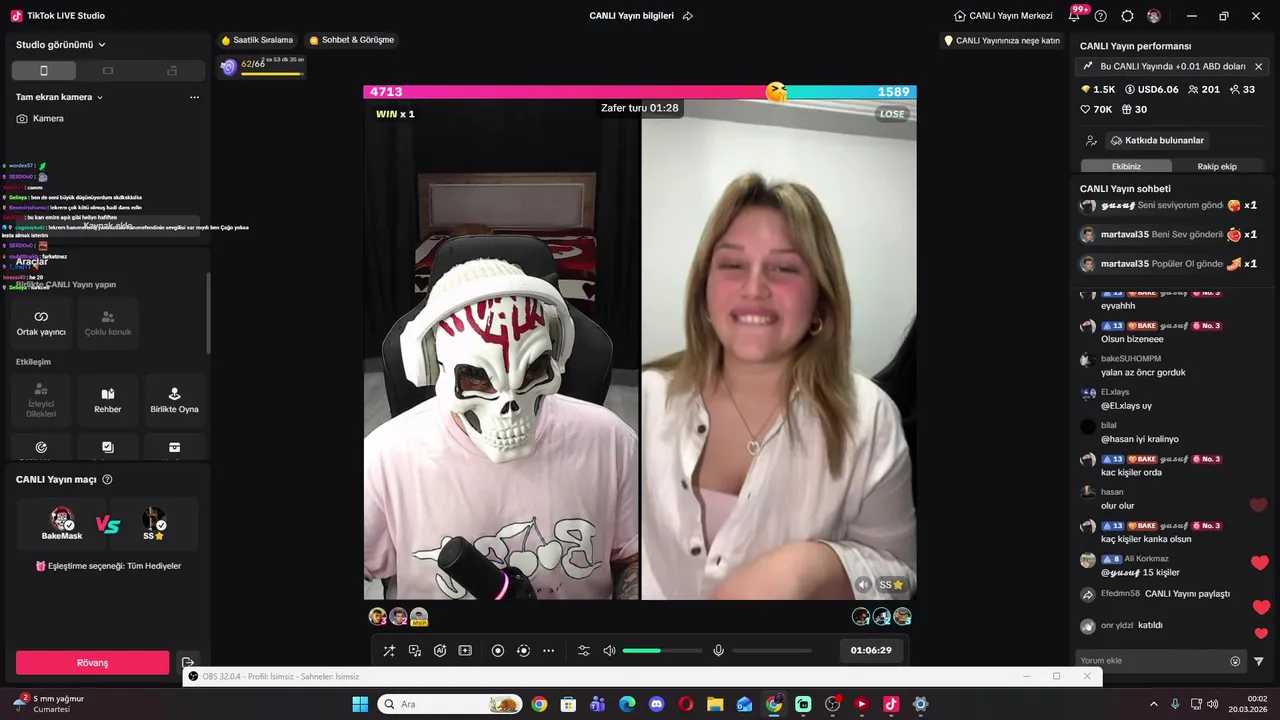Open the profile avatar in title bar
Screen dimensions: 1280x720
pyautogui.click(x=1154, y=16)
